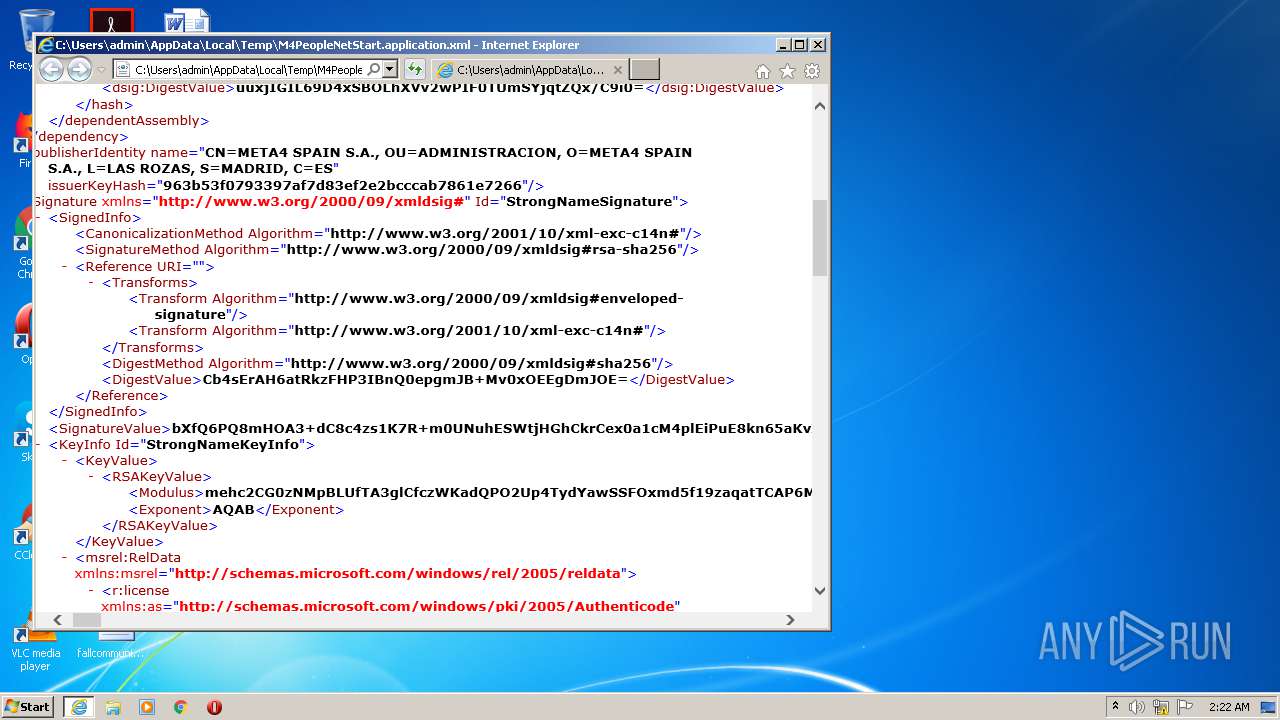Screen dimensions: 1280x720
Task: Click vertical scrollbar up arrow
Action: [820, 106]
